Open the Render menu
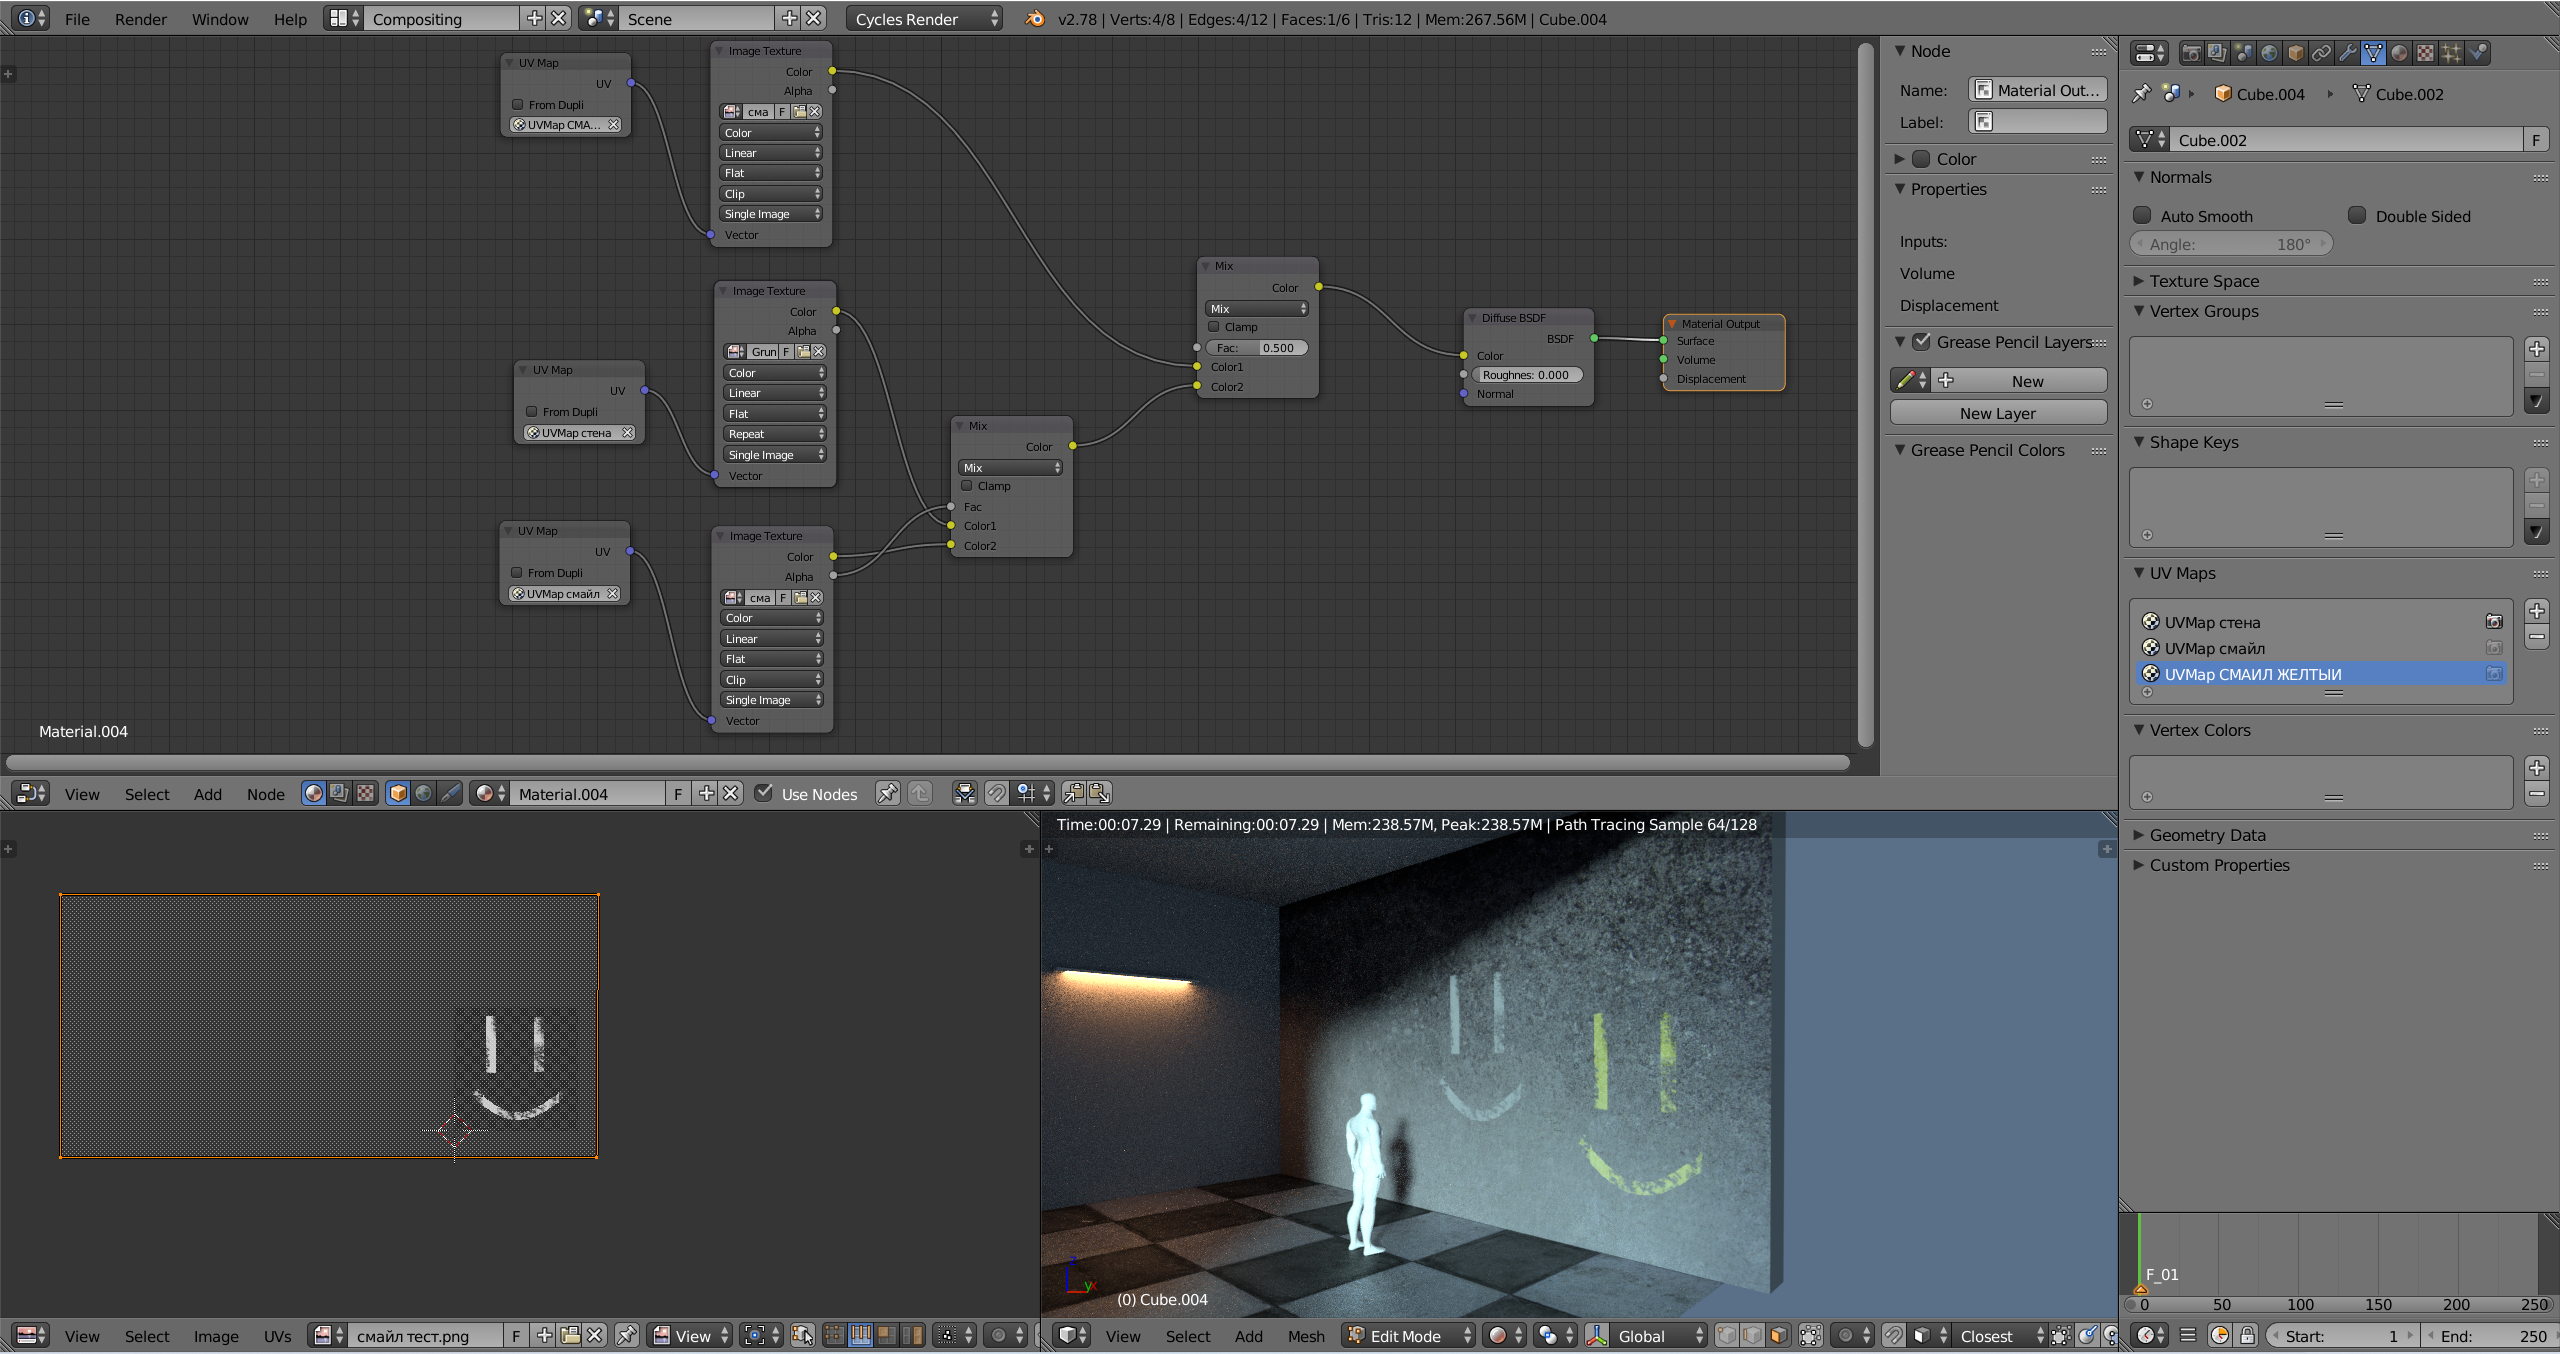The width and height of the screenshot is (2560, 1354). click(x=140, y=19)
